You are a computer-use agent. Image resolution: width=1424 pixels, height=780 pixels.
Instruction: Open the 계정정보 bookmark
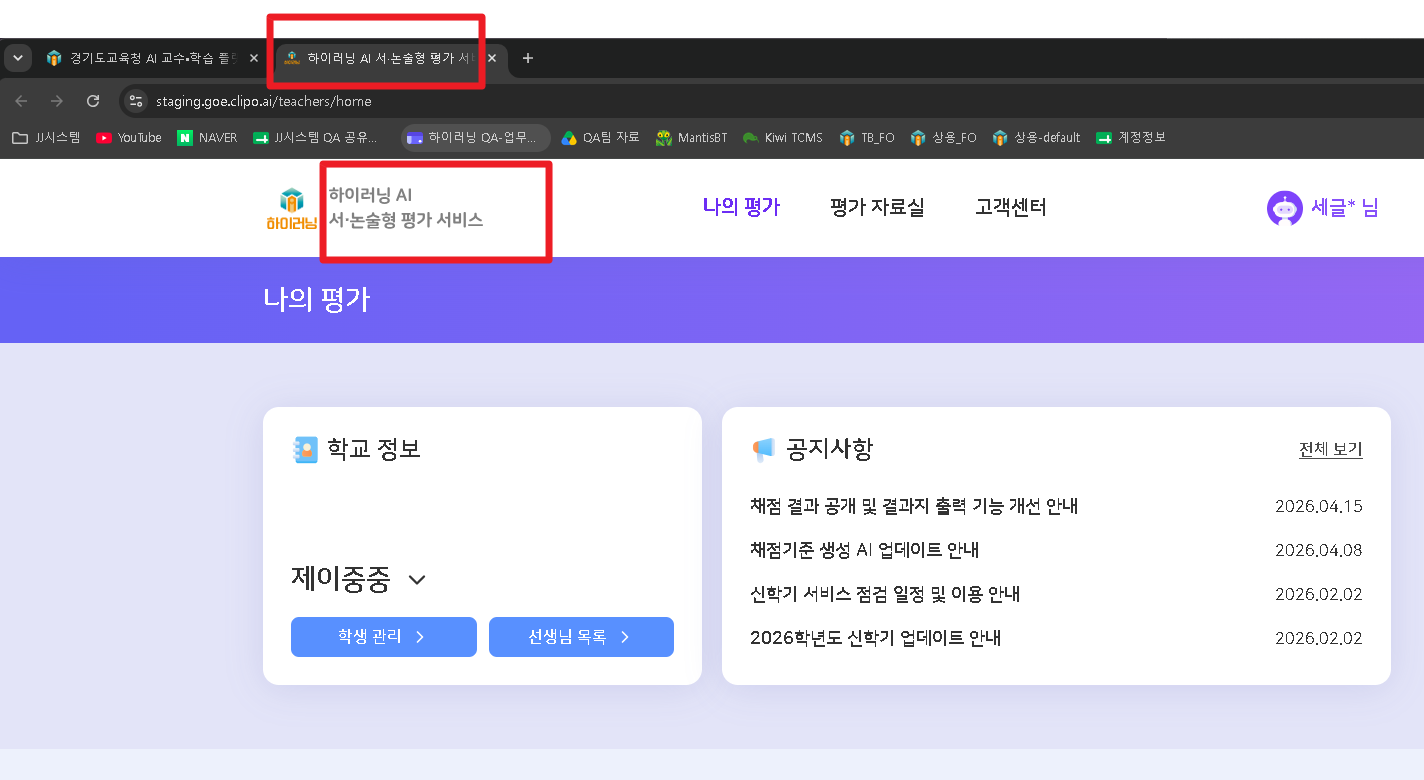[1131, 138]
